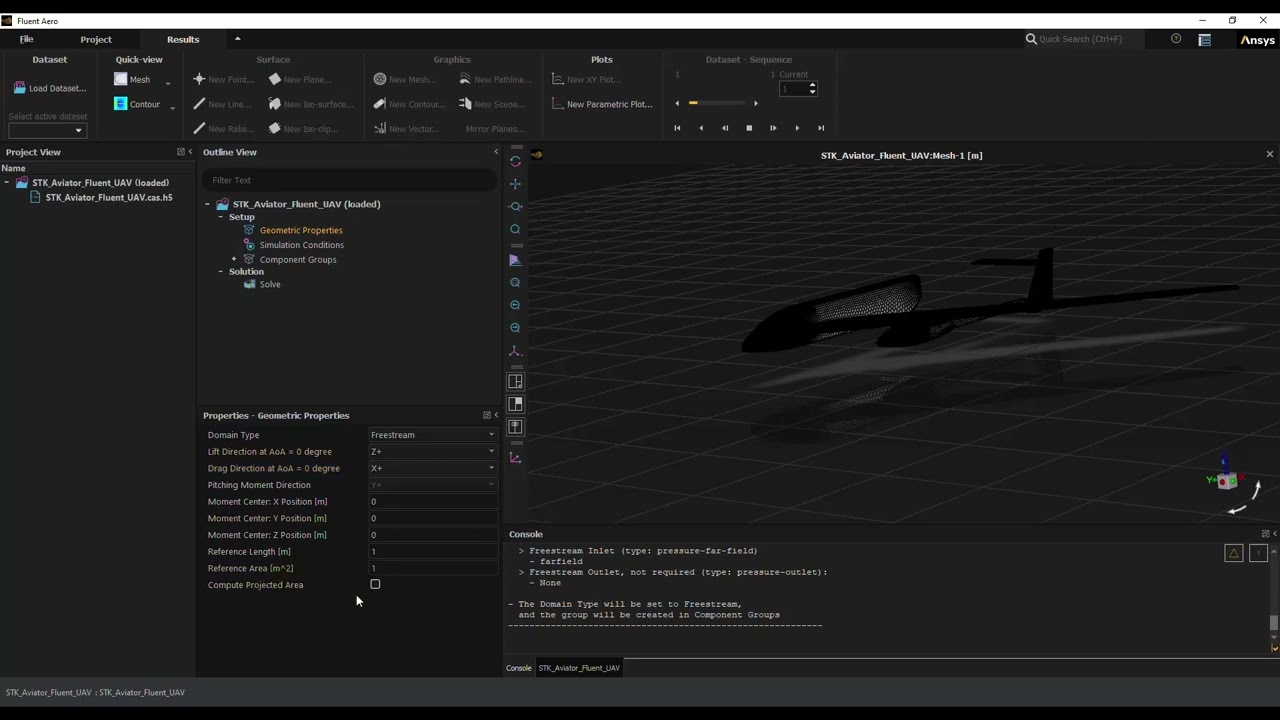Enable Compute Projected Area checkbox
The image size is (1280, 720).
click(375, 584)
